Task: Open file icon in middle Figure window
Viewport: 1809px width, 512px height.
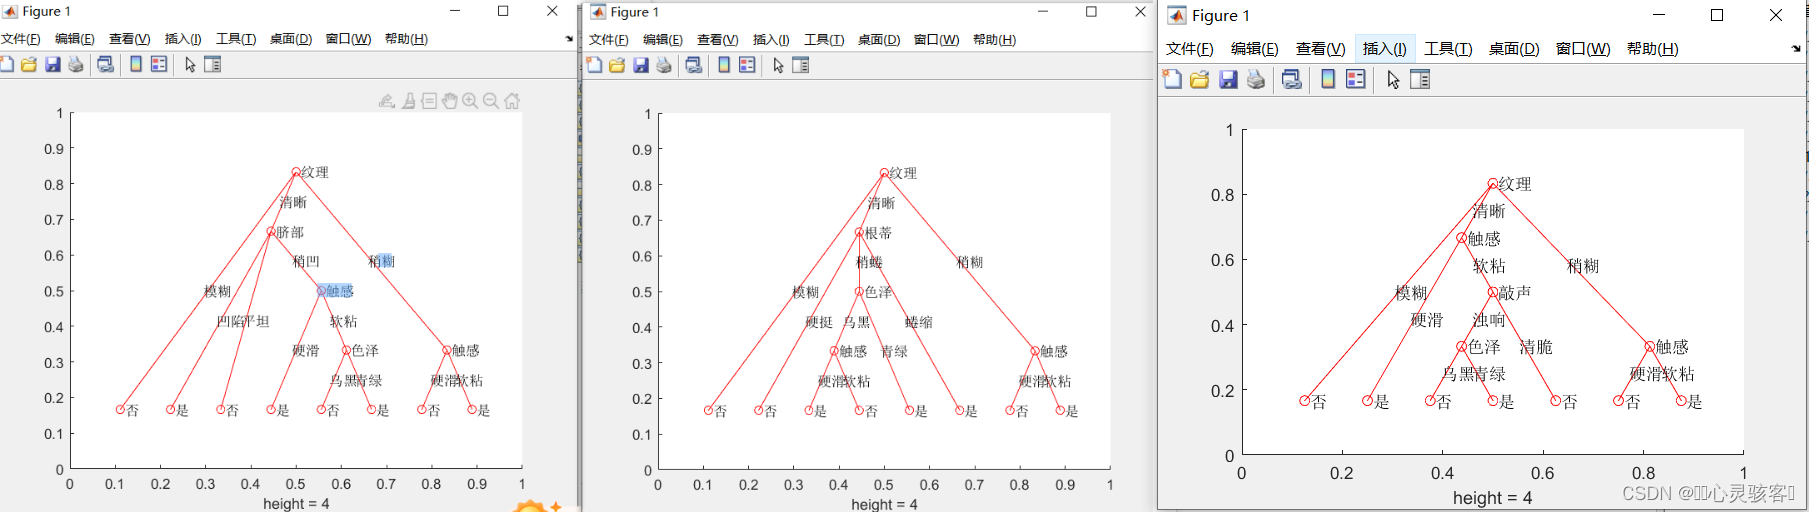Action: tap(617, 65)
